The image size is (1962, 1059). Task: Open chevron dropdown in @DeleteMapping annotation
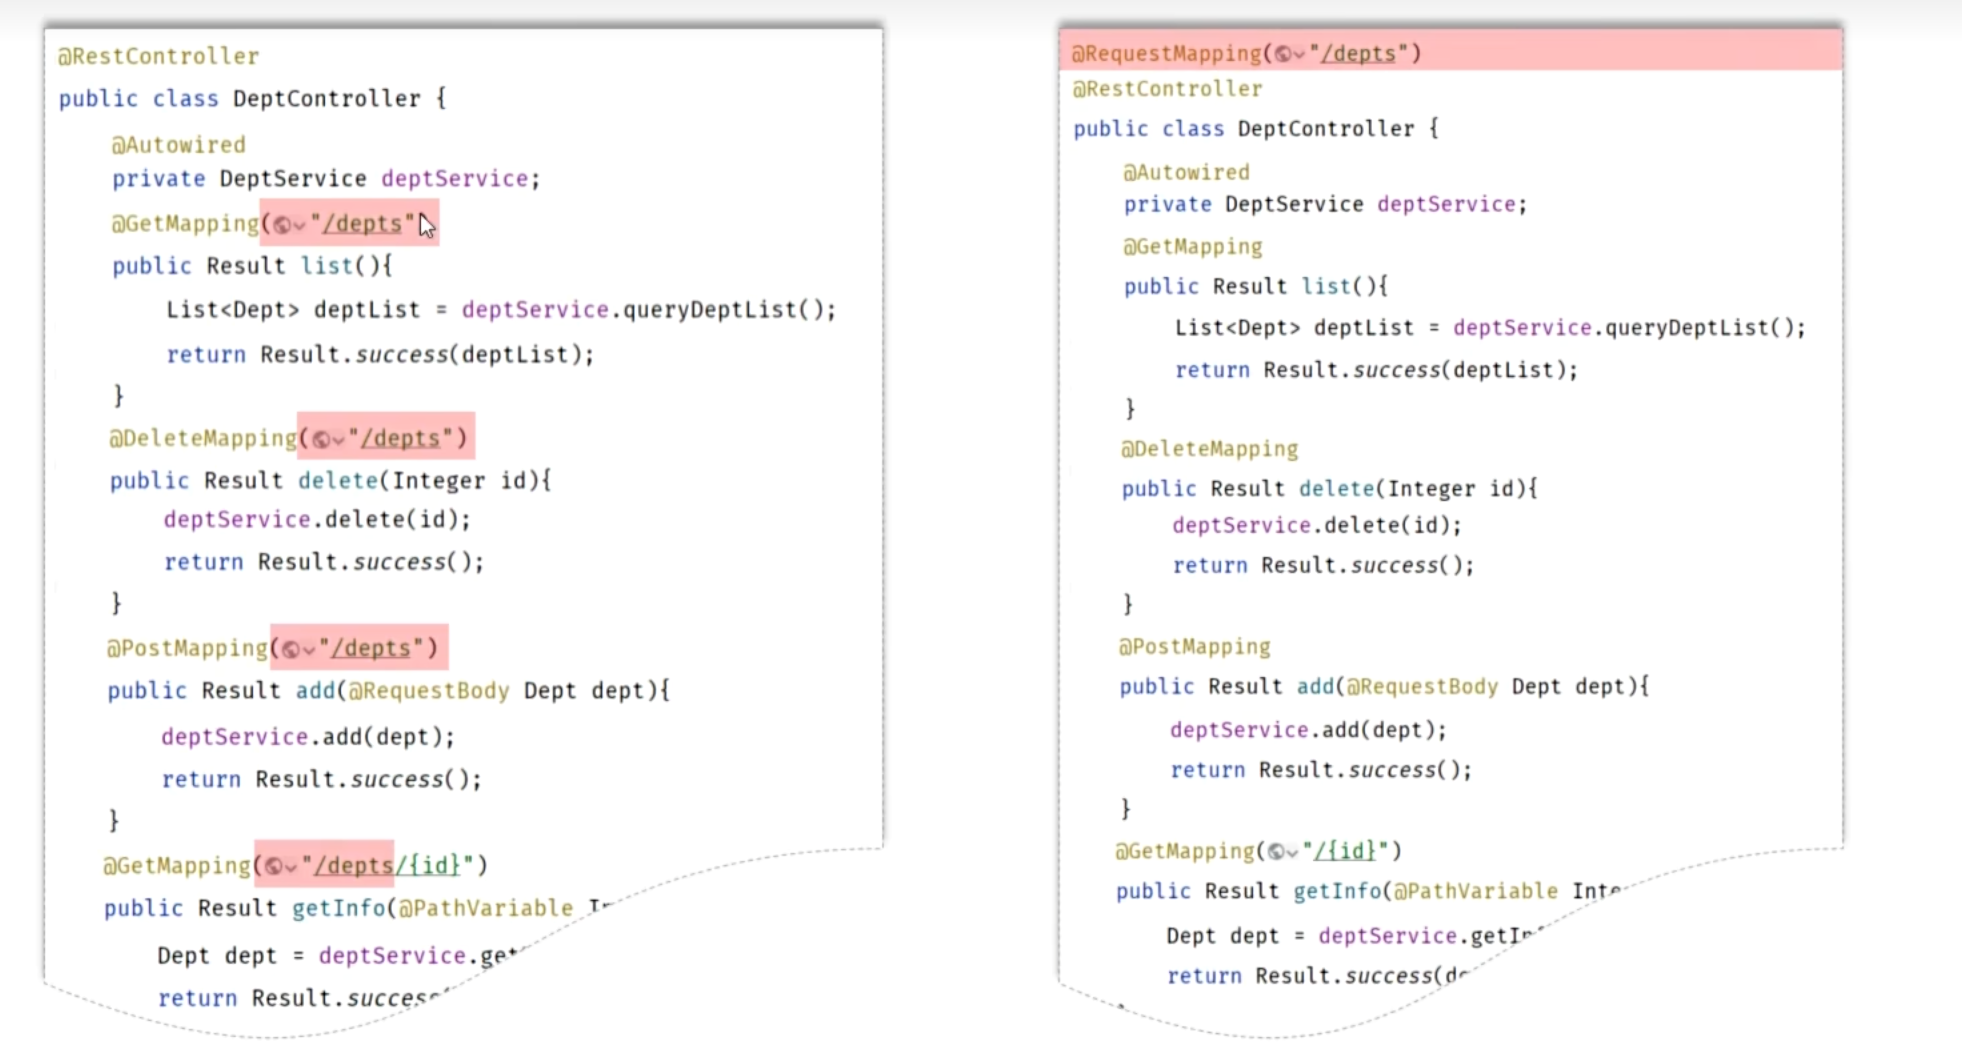click(x=338, y=440)
